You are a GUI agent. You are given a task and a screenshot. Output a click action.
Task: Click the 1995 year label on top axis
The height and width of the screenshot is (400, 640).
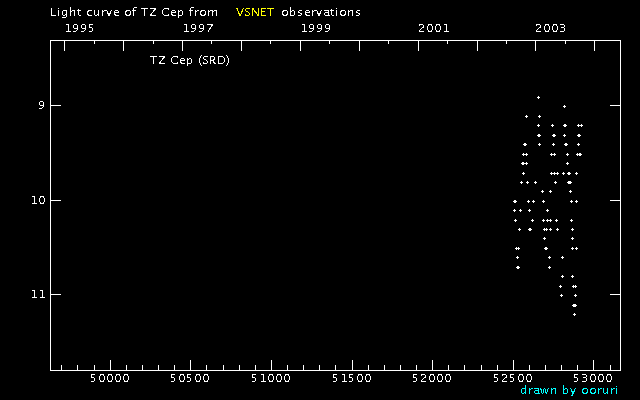click(x=80, y=28)
